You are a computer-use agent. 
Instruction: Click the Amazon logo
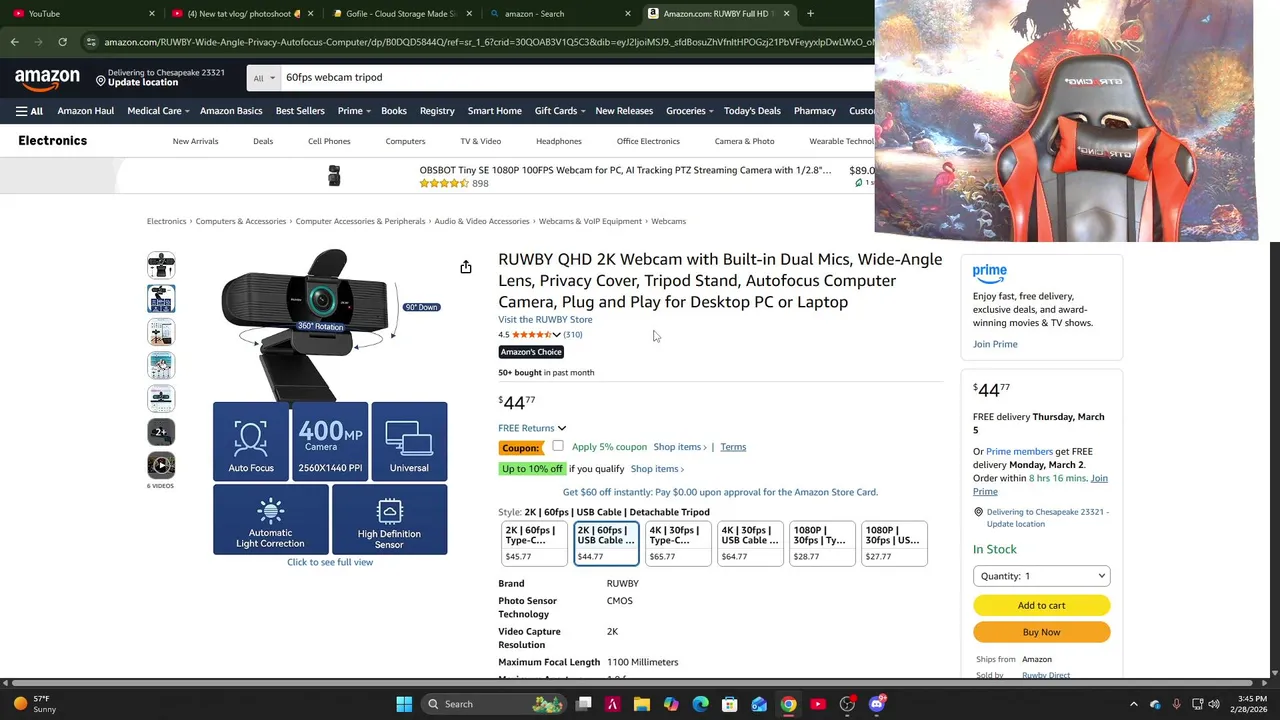pos(47,78)
